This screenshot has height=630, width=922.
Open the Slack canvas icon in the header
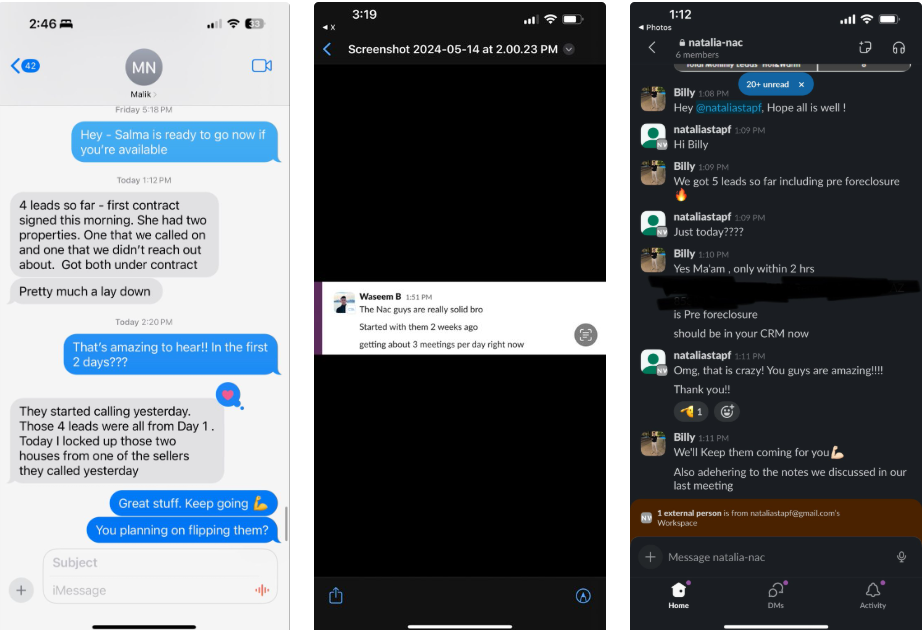click(865, 48)
